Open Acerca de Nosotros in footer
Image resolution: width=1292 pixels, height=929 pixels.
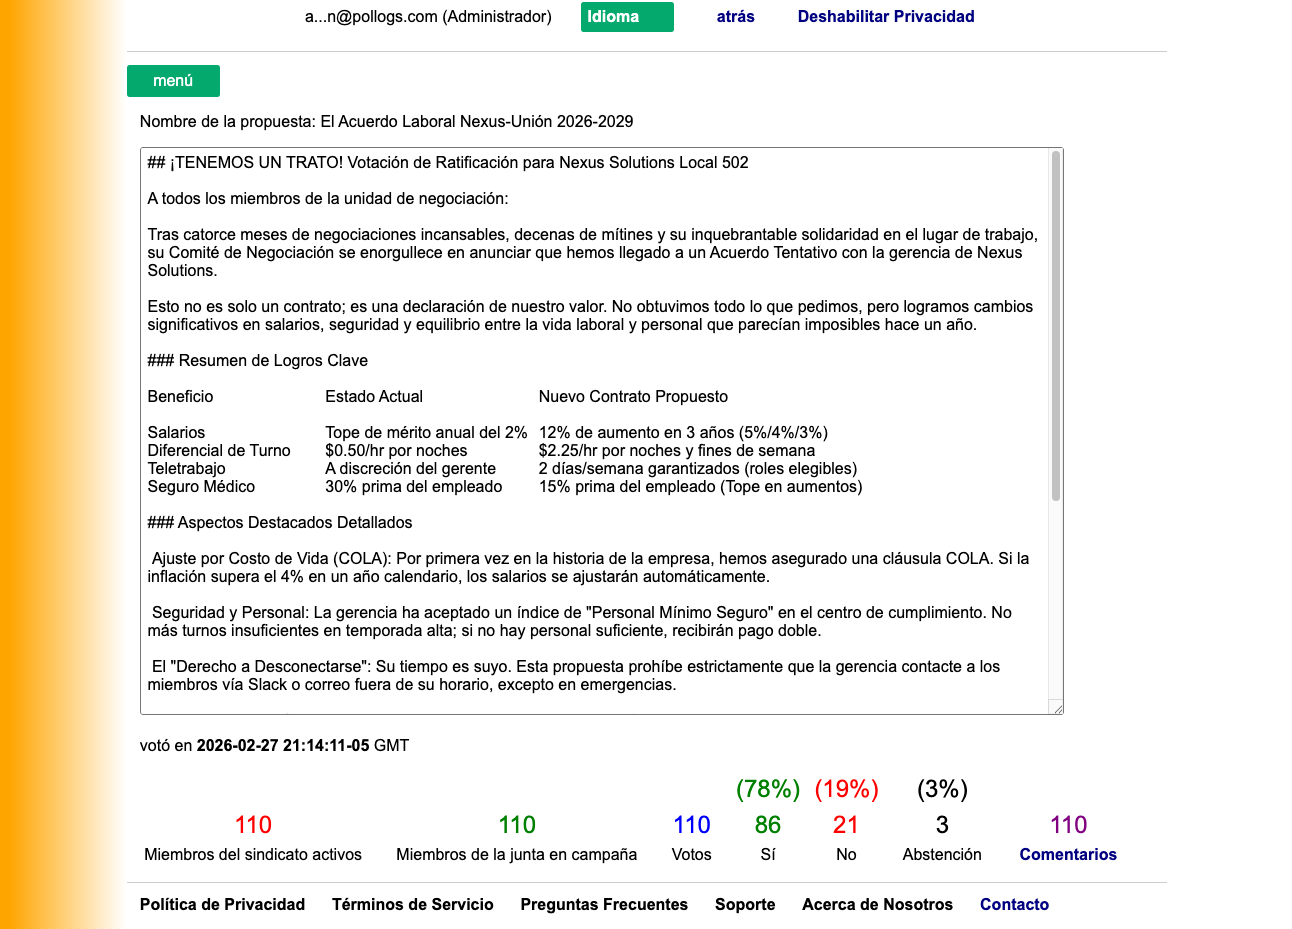click(x=877, y=905)
